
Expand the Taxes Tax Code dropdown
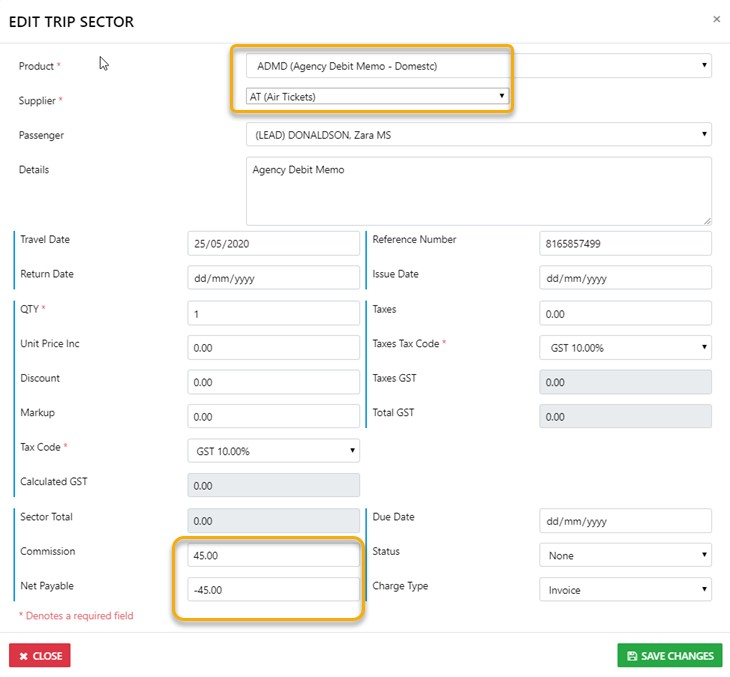click(625, 348)
